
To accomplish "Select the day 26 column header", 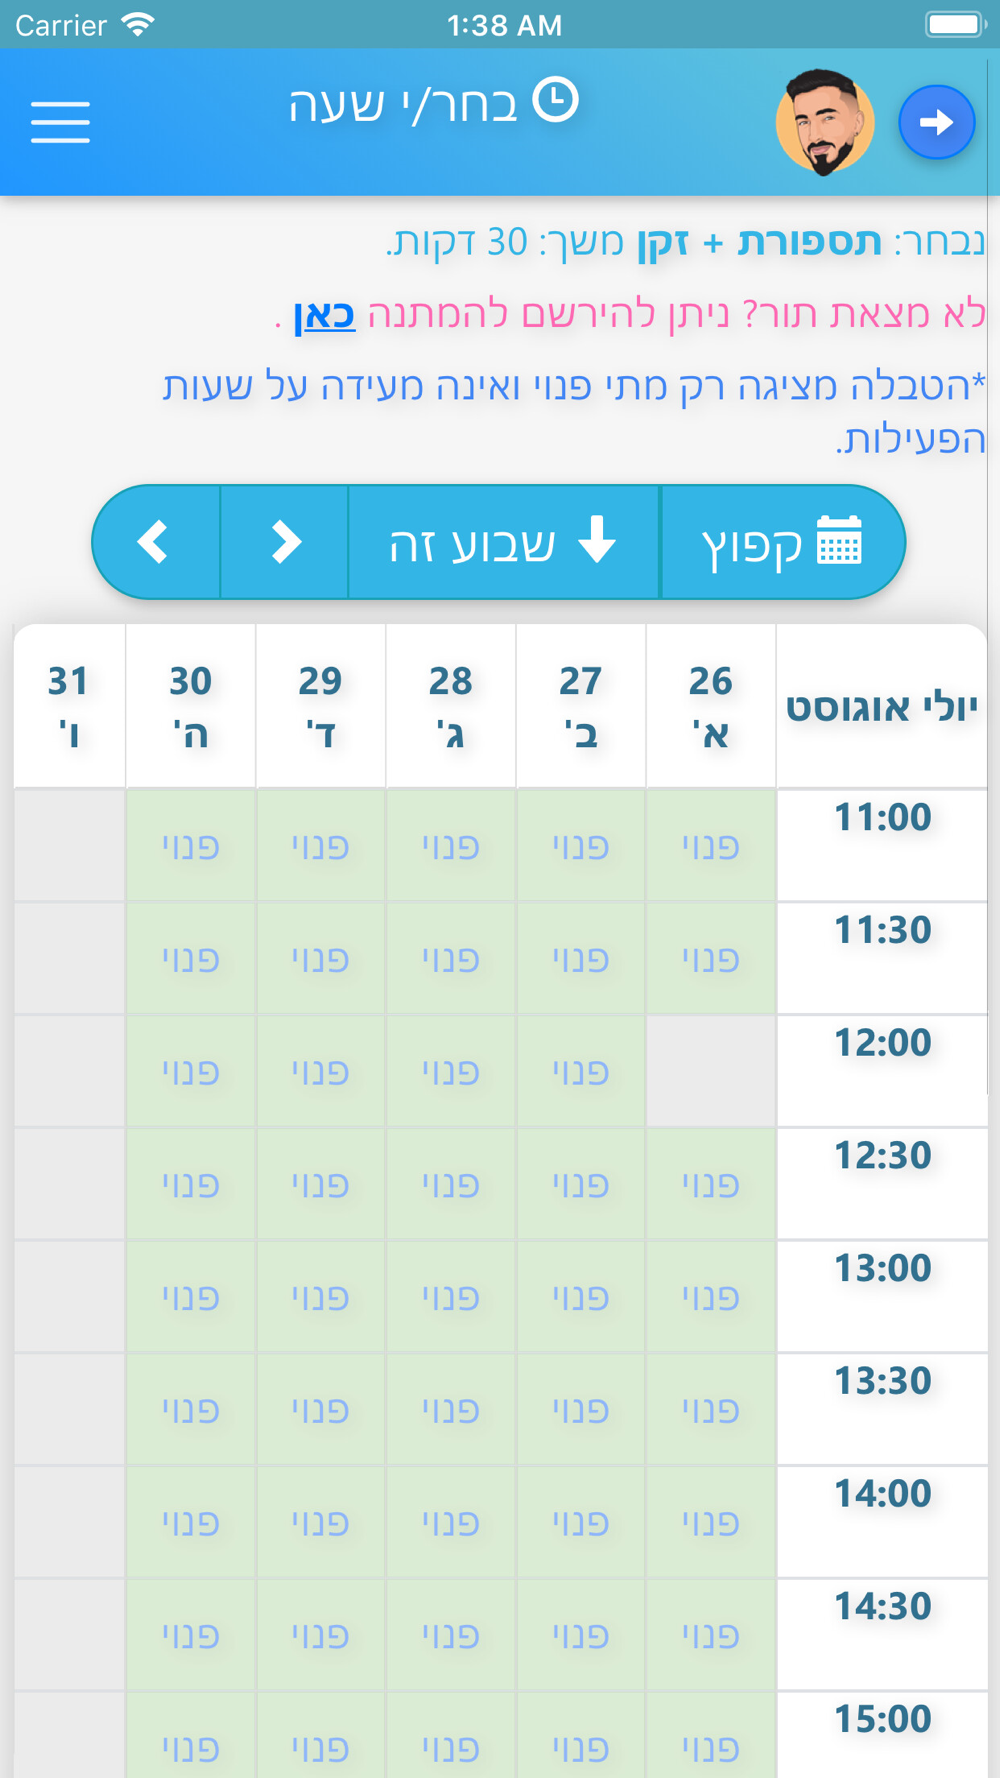I will (711, 706).
